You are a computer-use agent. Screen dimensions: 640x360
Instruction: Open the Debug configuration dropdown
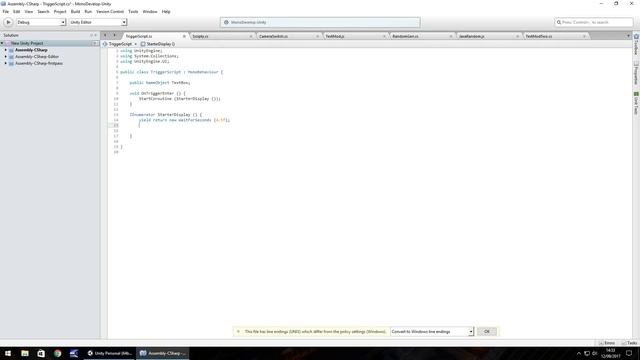click(41, 22)
